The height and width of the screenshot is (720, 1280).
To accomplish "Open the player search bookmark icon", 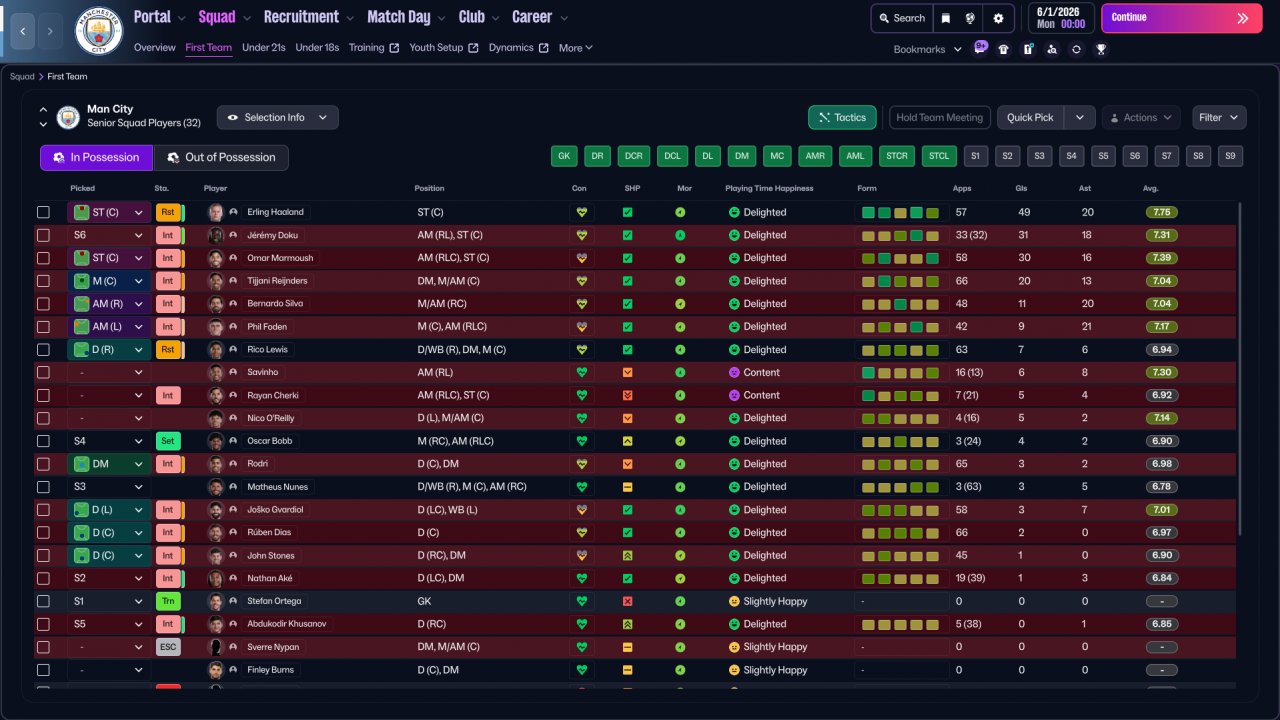I will pos(1052,49).
